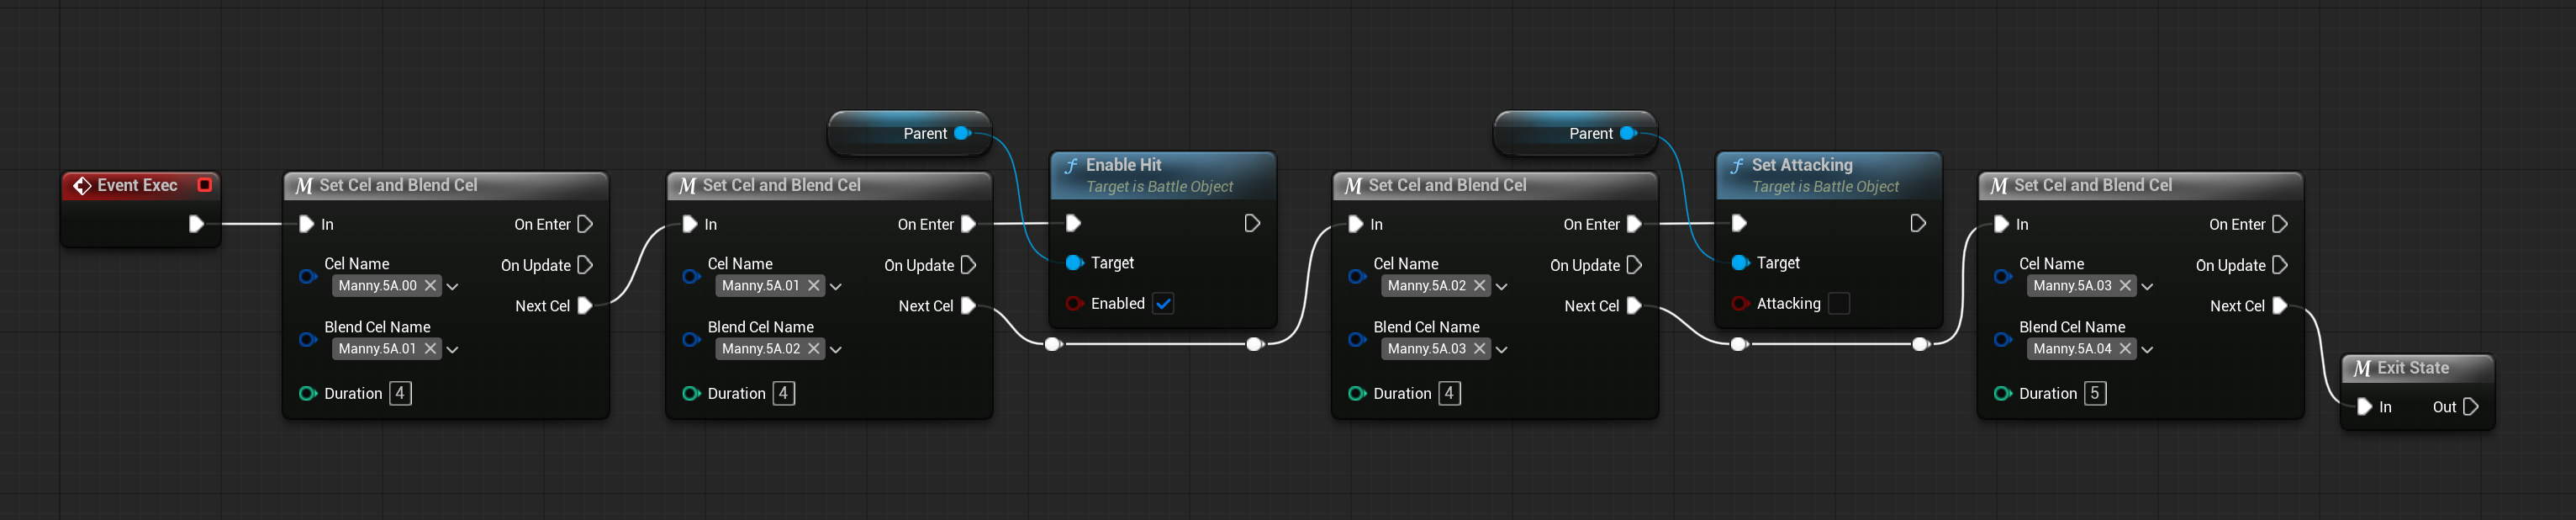
Task: Click On Update pin of Manny.5A.00 node
Action: tap(586, 265)
